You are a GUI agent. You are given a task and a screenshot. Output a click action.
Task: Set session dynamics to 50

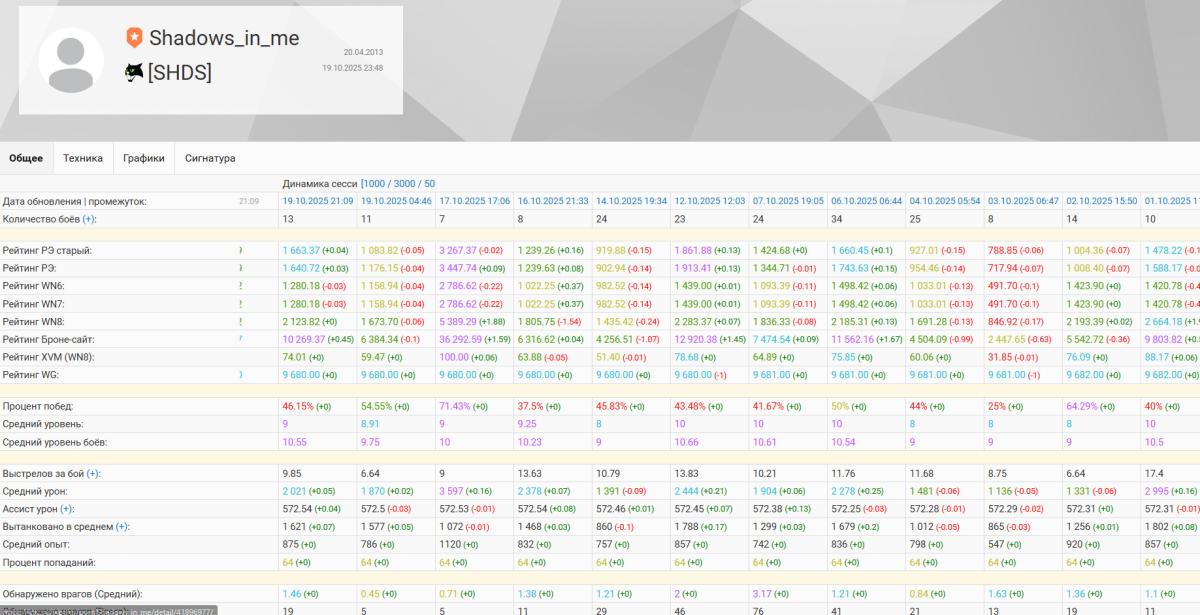[x=429, y=184]
